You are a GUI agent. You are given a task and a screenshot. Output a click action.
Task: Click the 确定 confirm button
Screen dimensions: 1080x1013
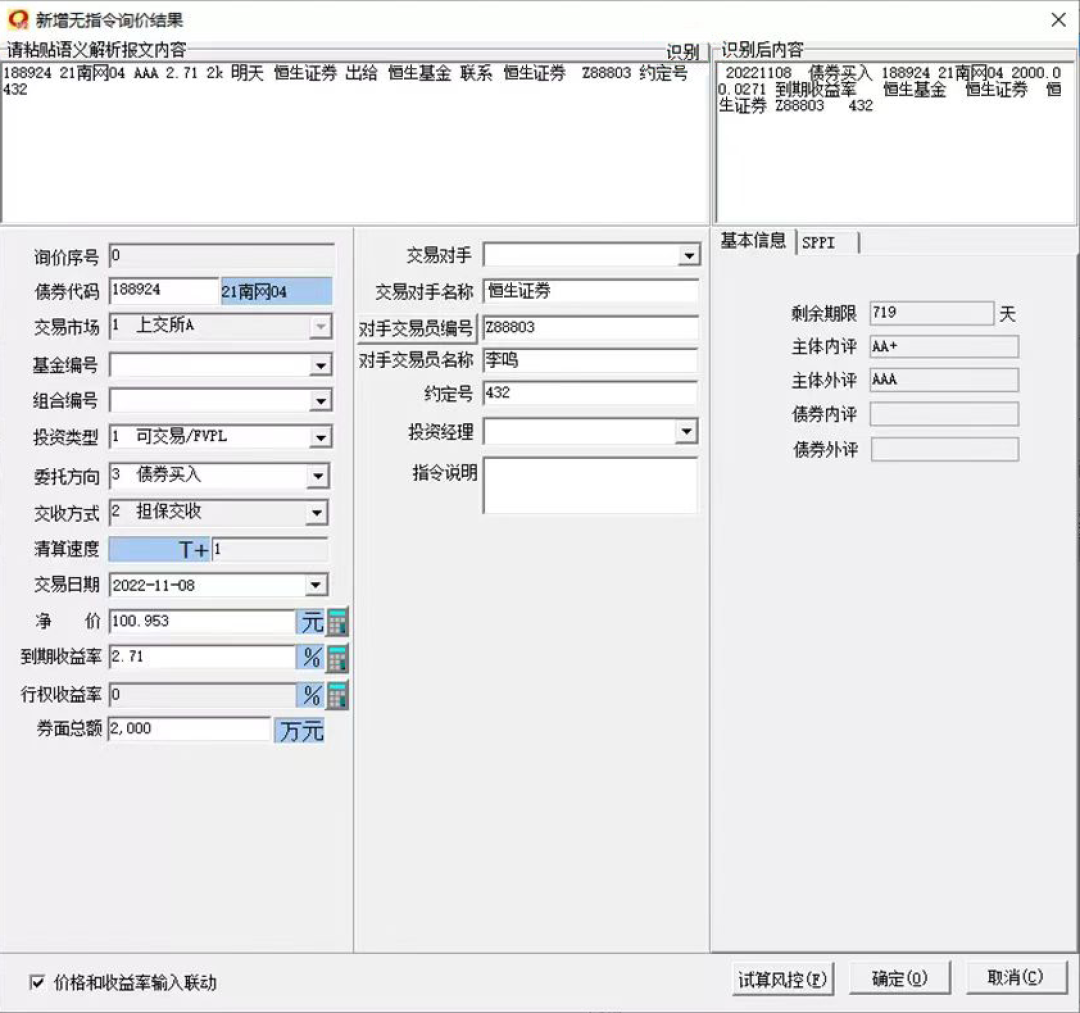[x=898, y=978]
